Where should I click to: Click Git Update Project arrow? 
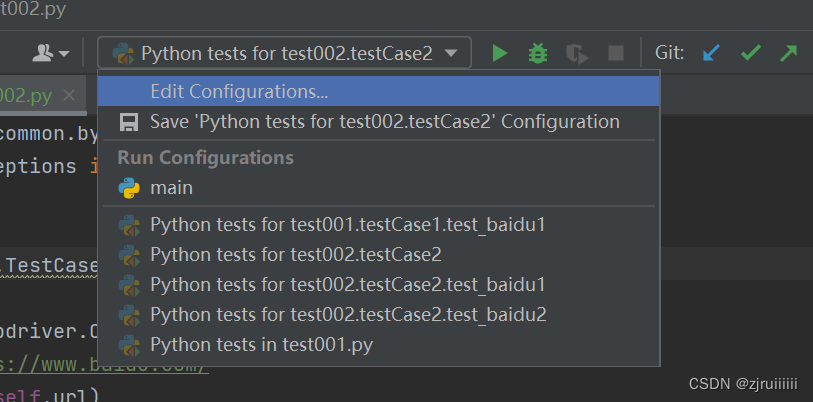pyautogui.click(x=711, y=53)
